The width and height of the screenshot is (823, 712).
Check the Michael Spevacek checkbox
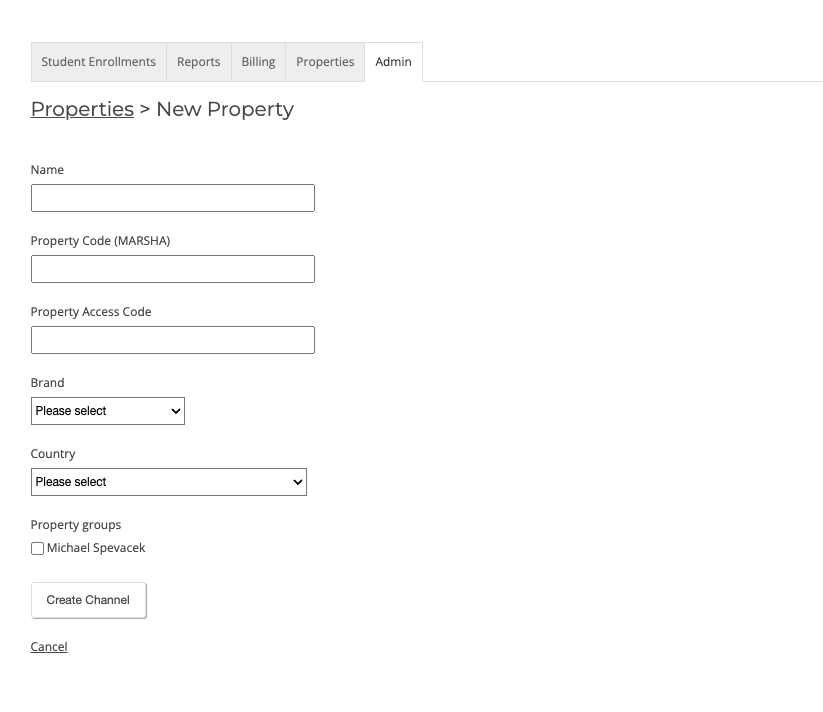point(37,548)
